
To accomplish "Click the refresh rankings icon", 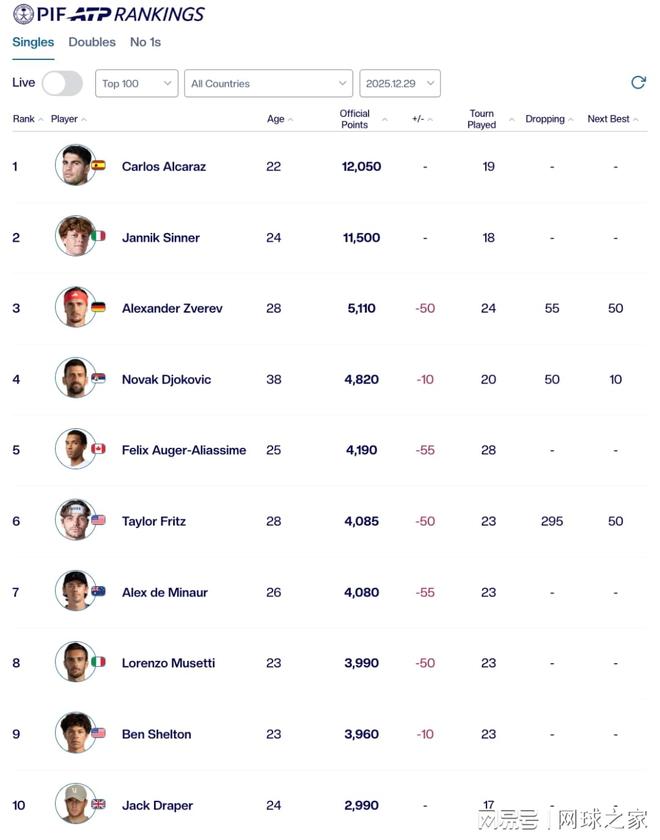I will click(638, 83).
